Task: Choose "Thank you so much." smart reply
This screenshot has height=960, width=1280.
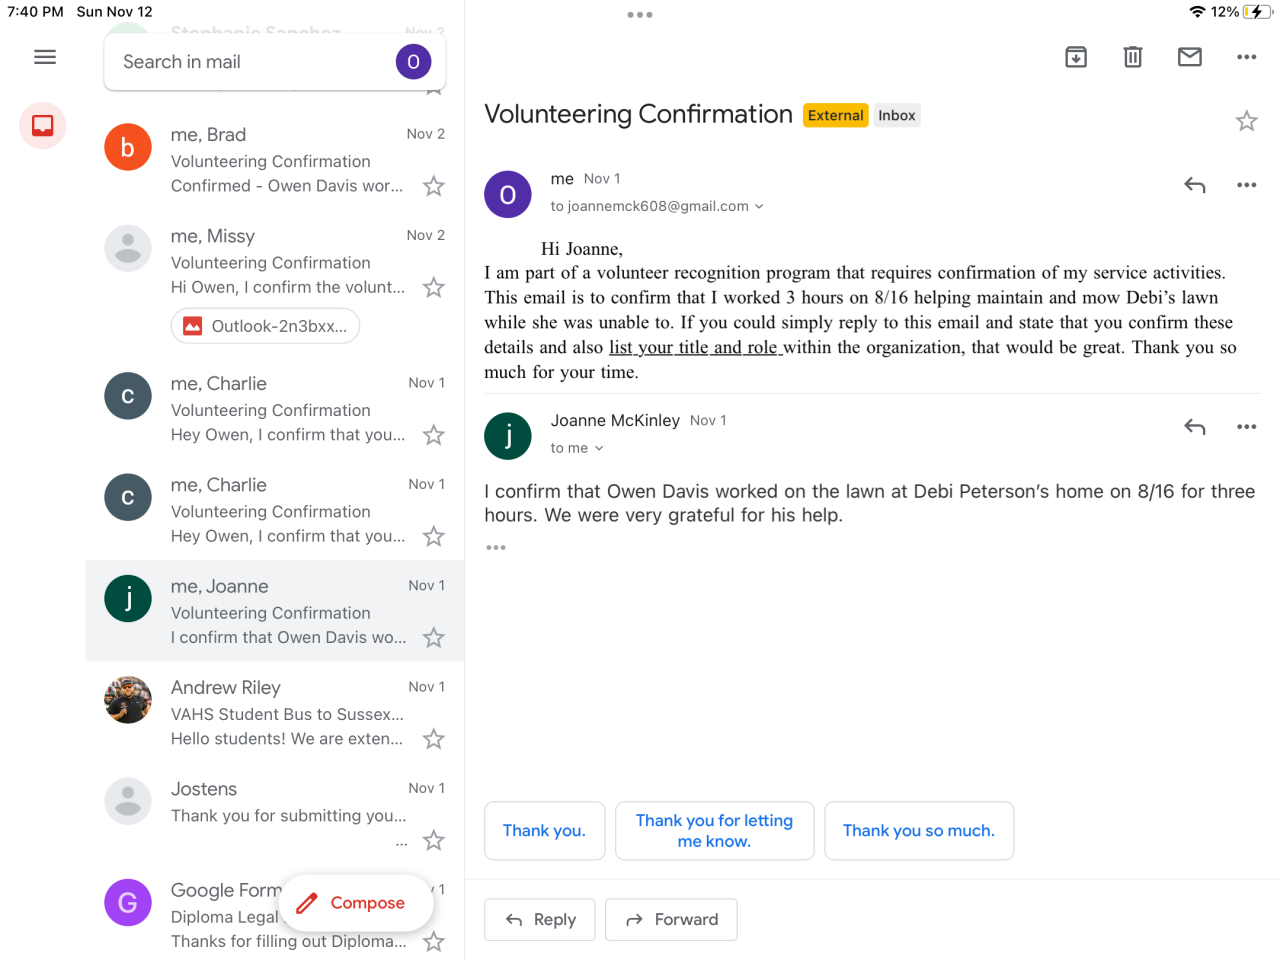Action: tap(918, 831)
